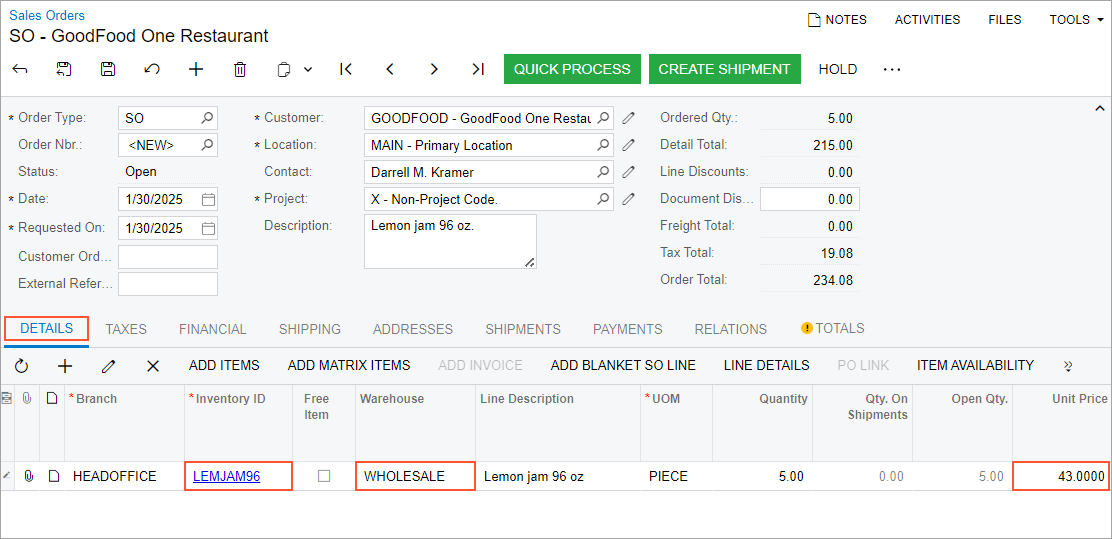
Task: Delete the order with trash icon
Action: click(x=240, y=69)
